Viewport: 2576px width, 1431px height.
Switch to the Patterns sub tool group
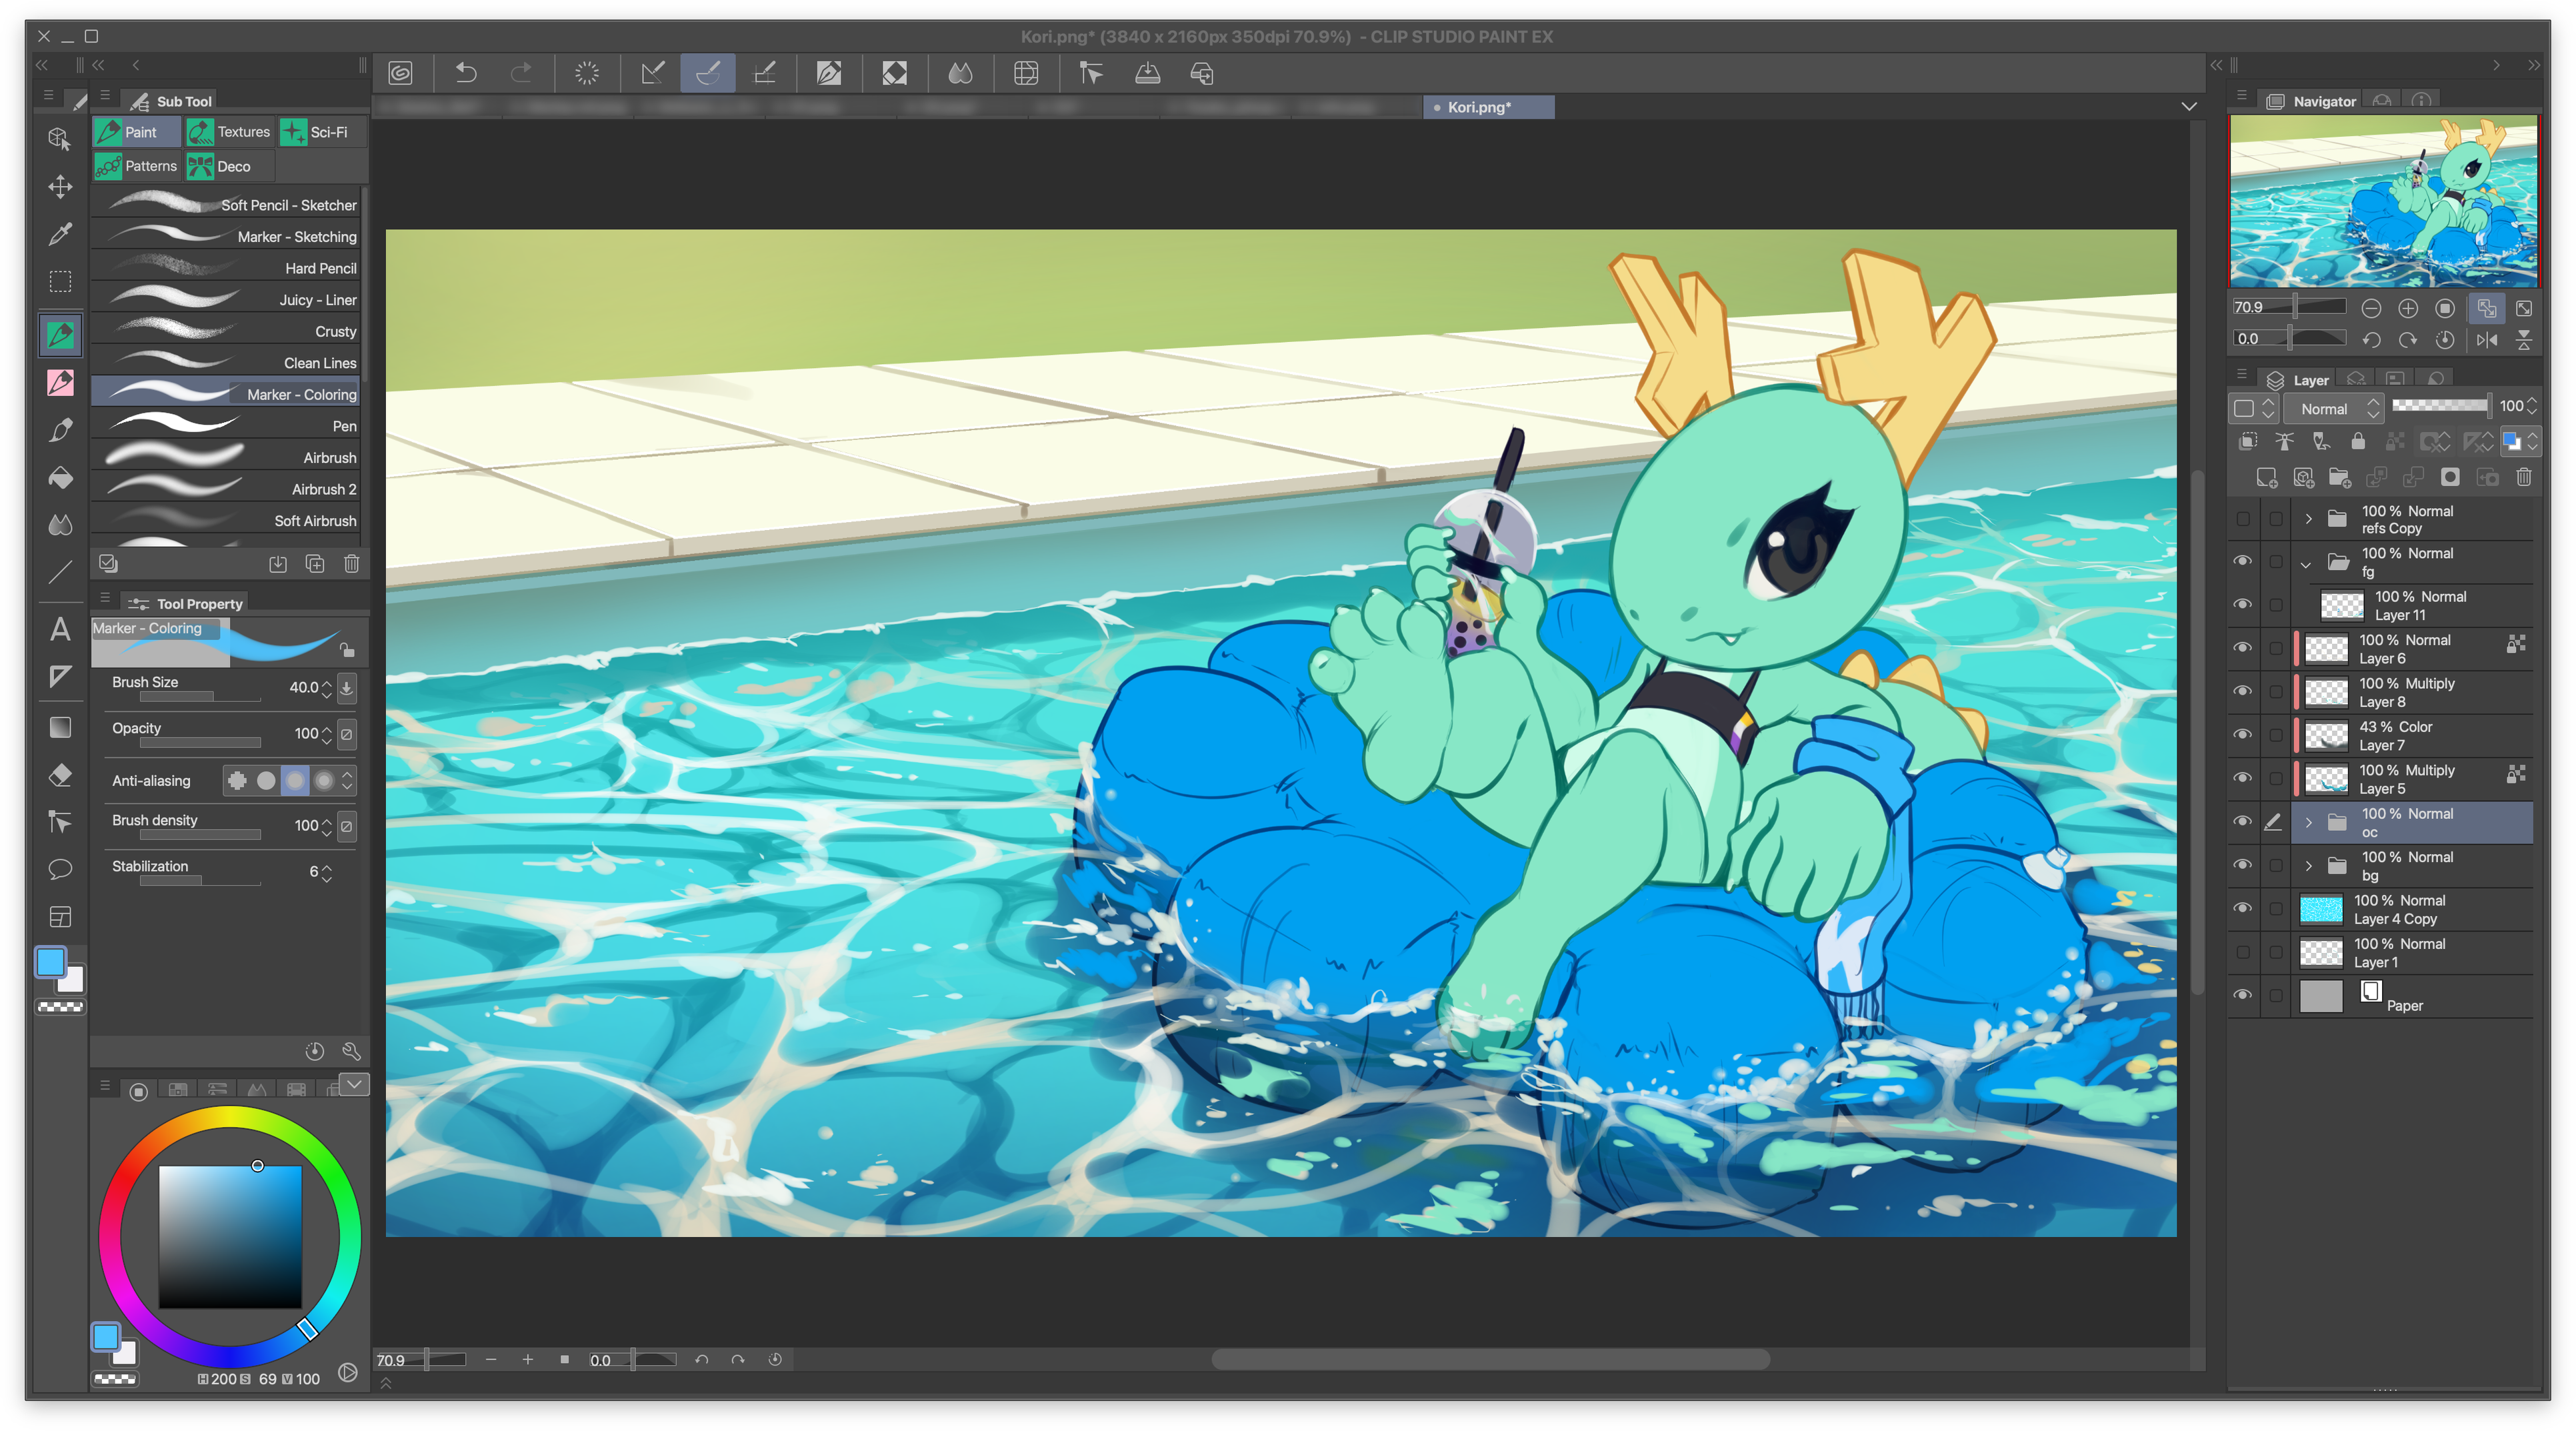136,166
